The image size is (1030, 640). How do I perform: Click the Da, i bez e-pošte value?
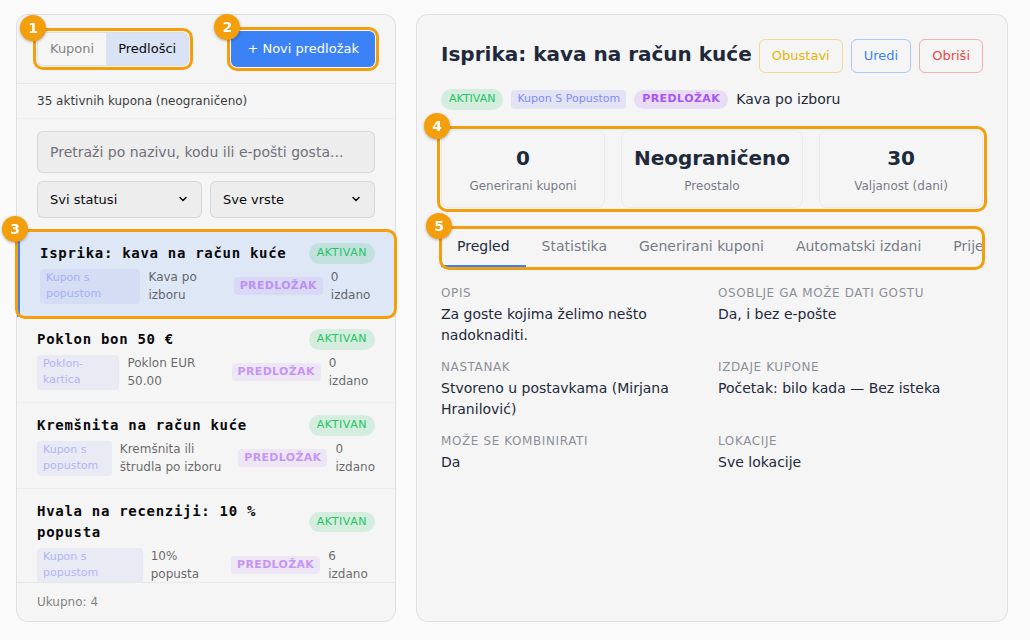776,314
